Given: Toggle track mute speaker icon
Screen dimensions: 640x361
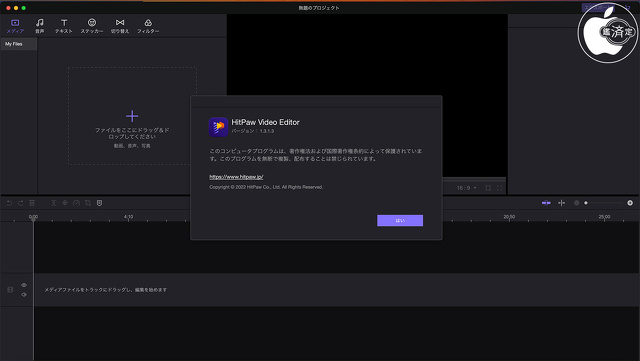Looking at the screenshot, I should [24, 294].
